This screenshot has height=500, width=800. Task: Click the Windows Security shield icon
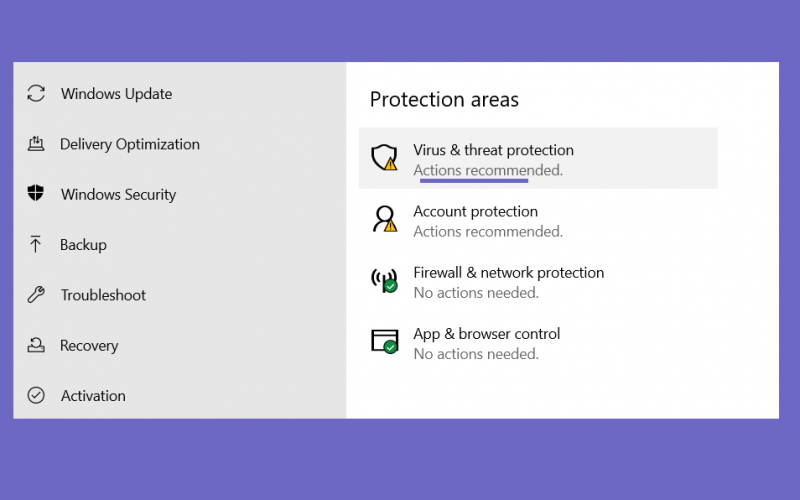tap(36, 193)
